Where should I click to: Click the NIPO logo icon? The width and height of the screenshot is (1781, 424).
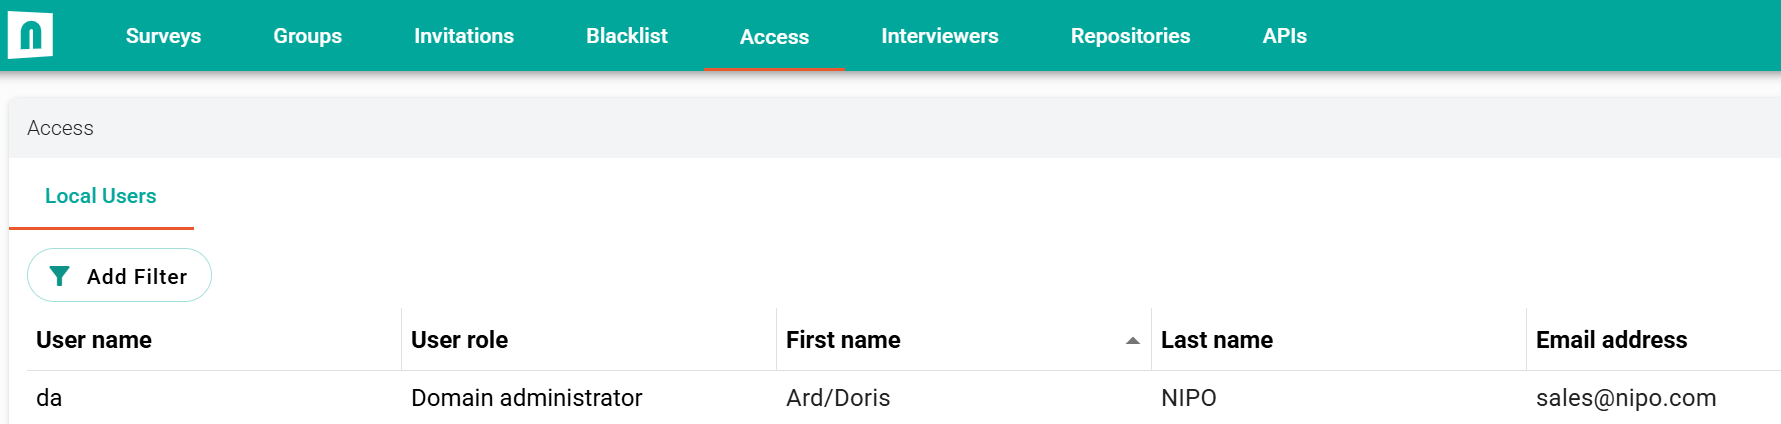(x=30, y=36)
